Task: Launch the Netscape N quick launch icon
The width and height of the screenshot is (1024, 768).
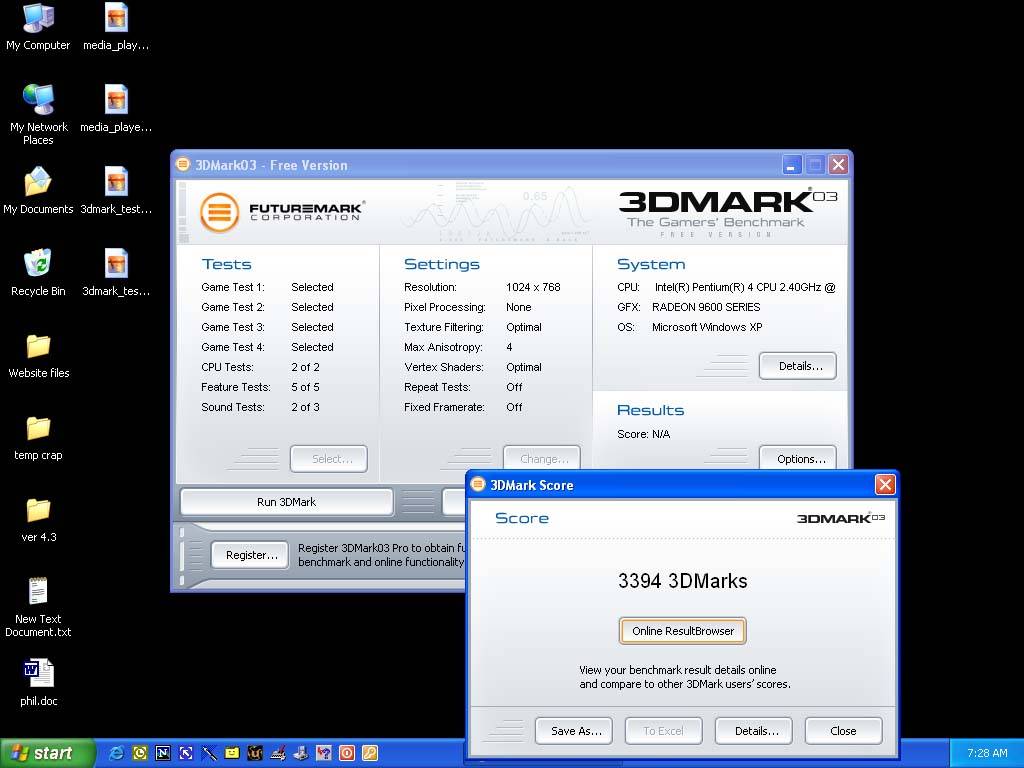Action: [x=163, y=753]
